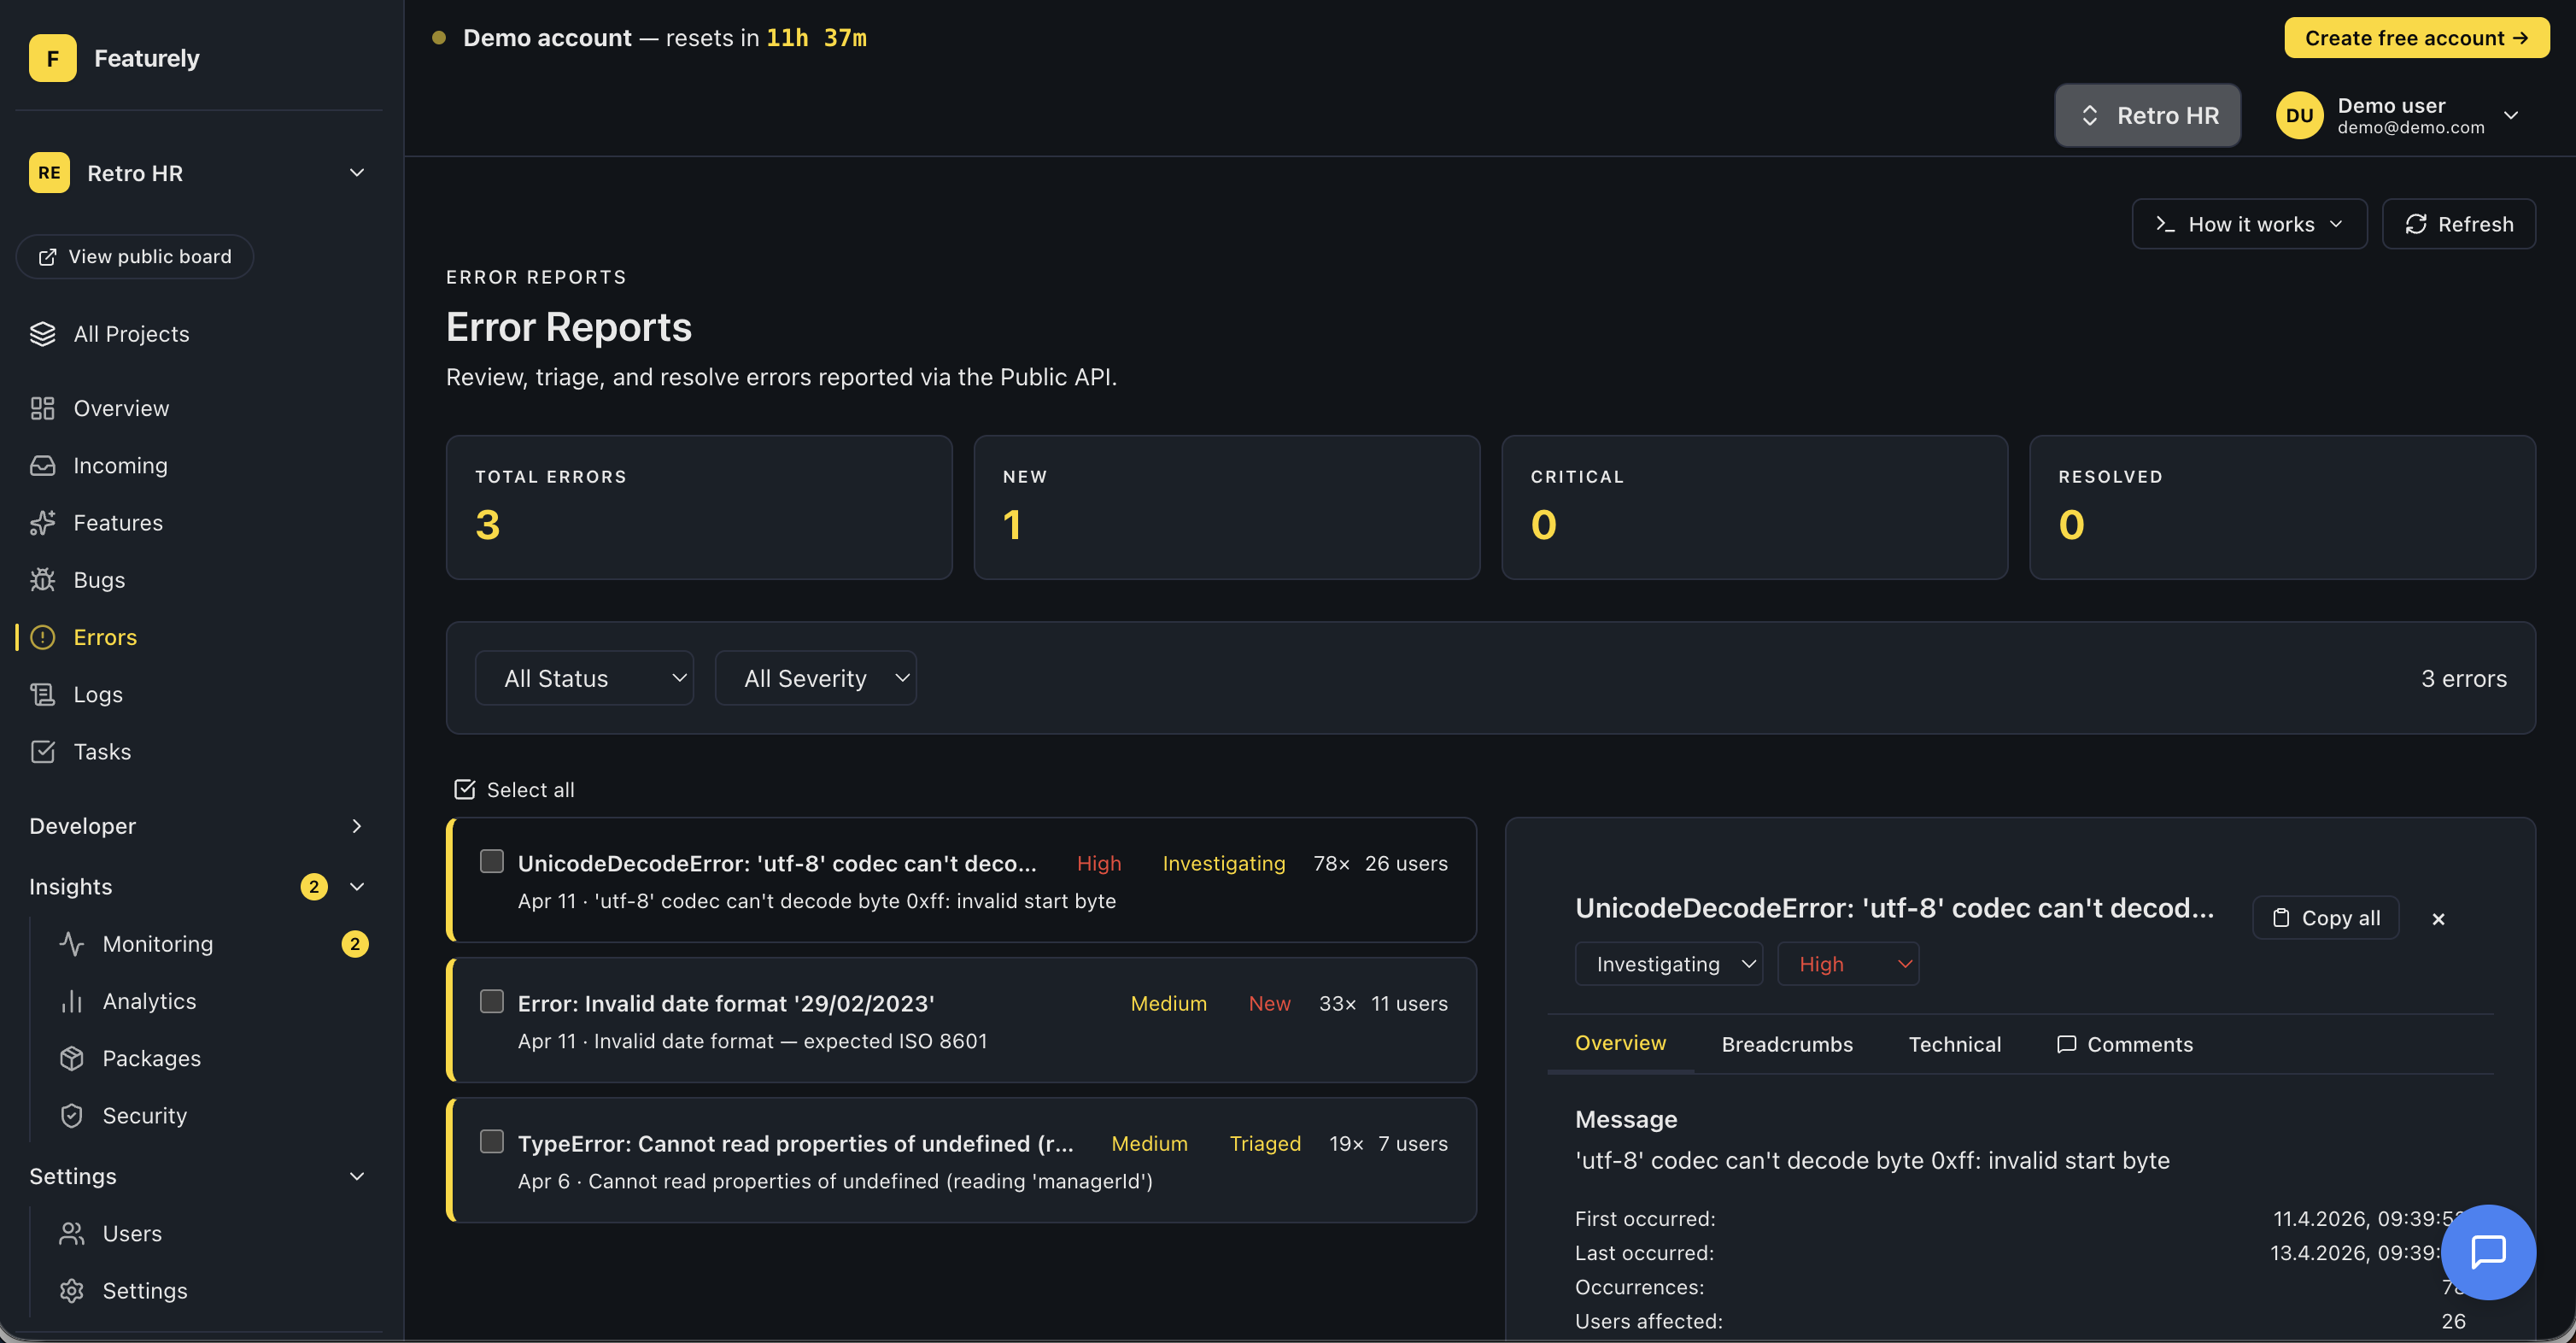
Task: Click the Packages box icon
Action: point(71,1058)
